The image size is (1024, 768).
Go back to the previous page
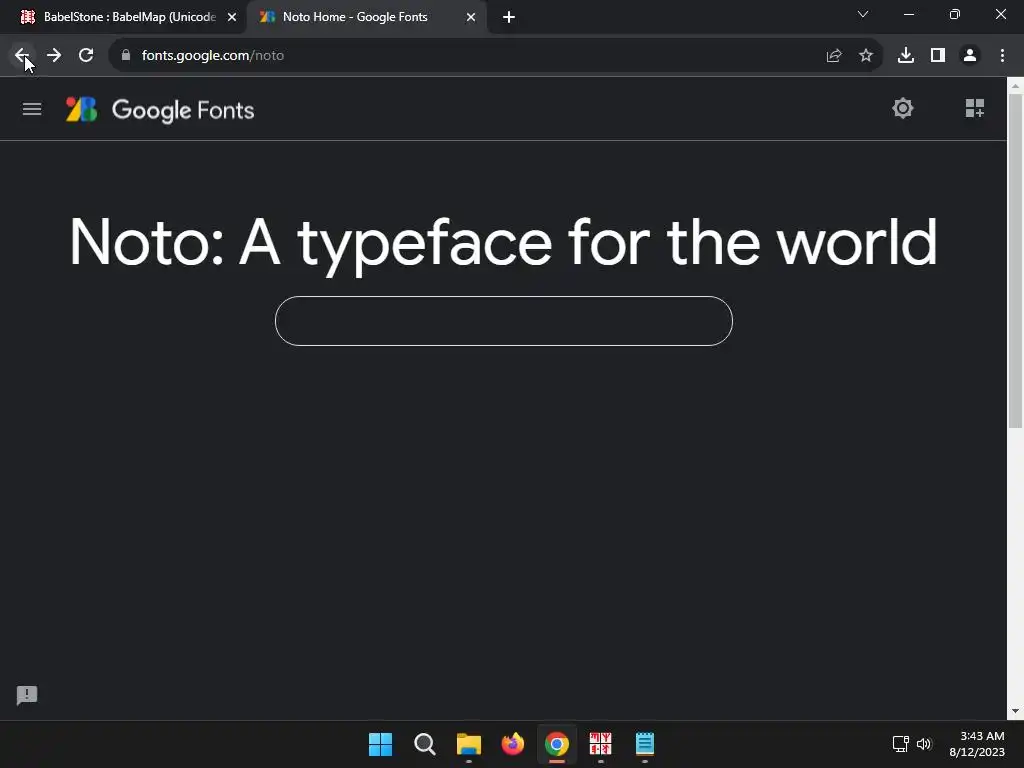(x=22, y=56)
